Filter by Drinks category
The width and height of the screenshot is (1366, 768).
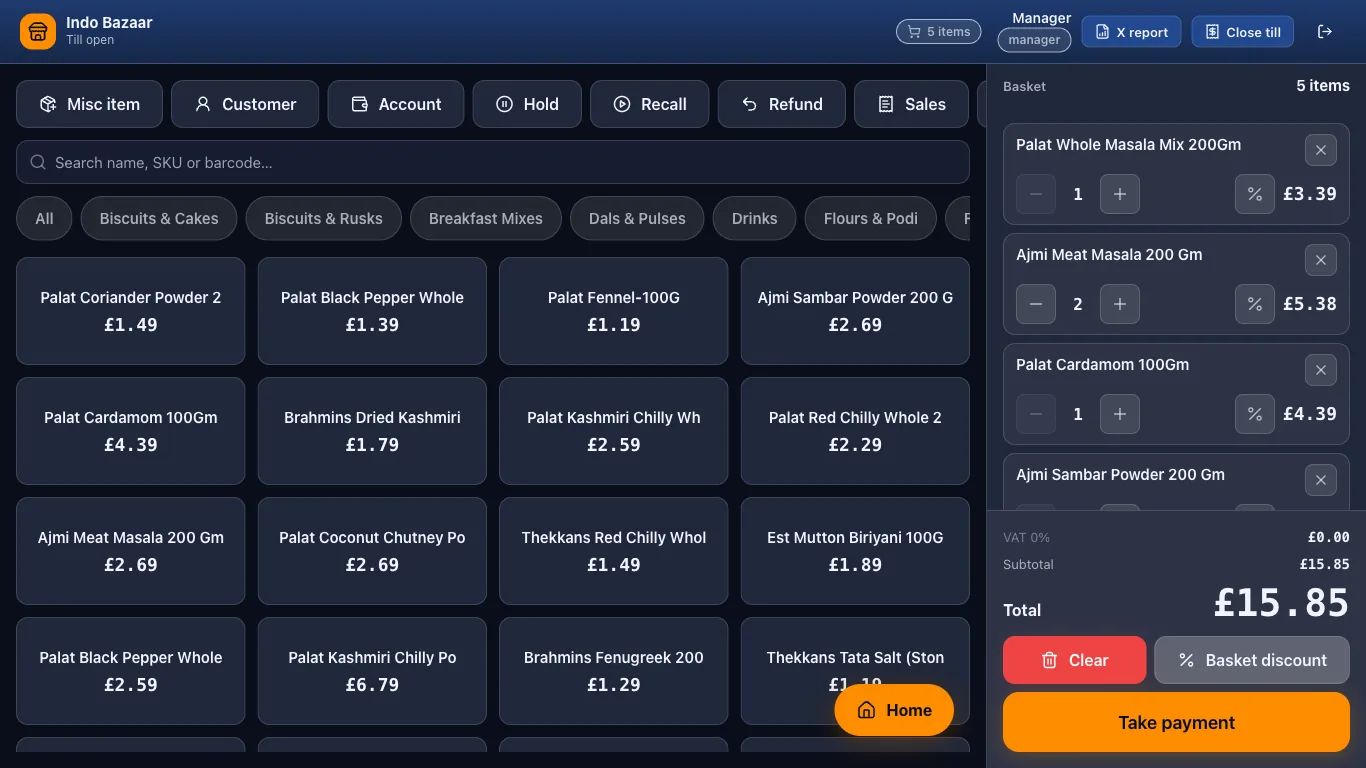click(x=755, y=219)
